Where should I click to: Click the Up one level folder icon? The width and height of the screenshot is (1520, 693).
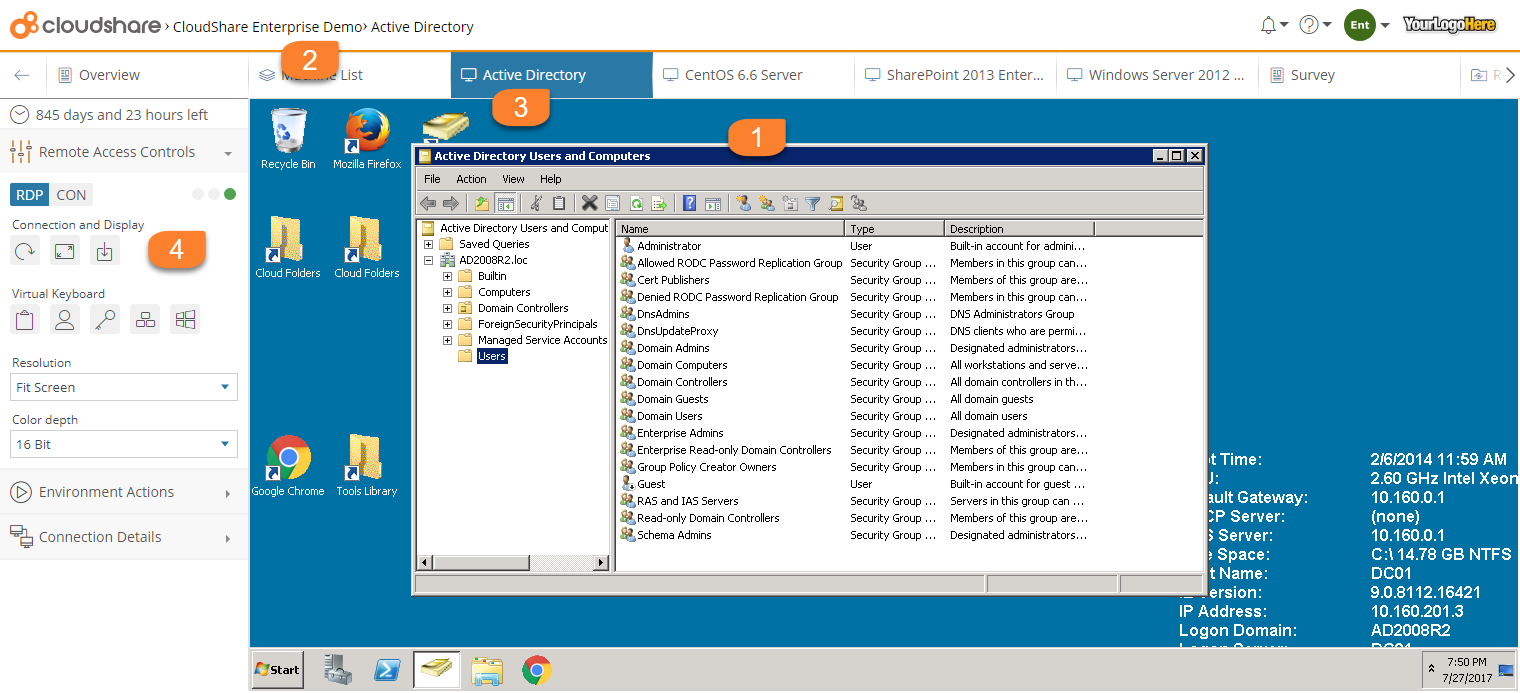click(x=482, y=203)
